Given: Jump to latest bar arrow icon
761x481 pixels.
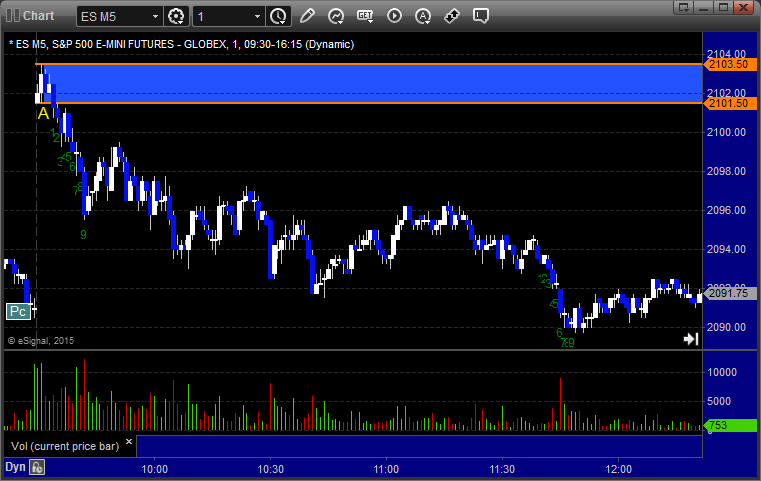Looking at the screenshot, I should coord(691,339).
